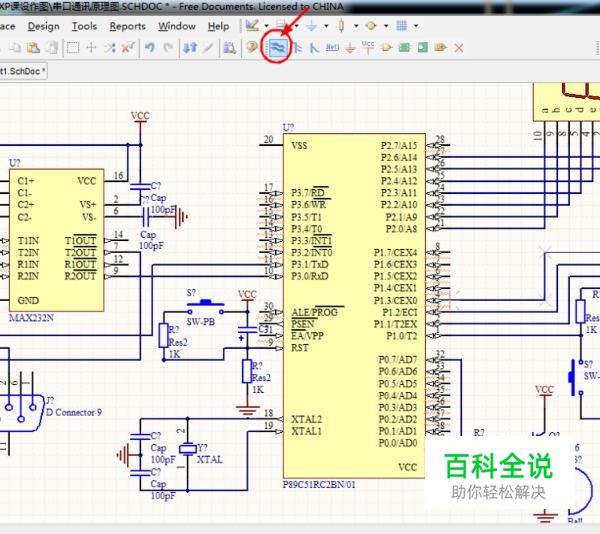This screenshot has height=534, width=600.
Task: Switch to the SchDoc document tab
Action: [23, 71]
